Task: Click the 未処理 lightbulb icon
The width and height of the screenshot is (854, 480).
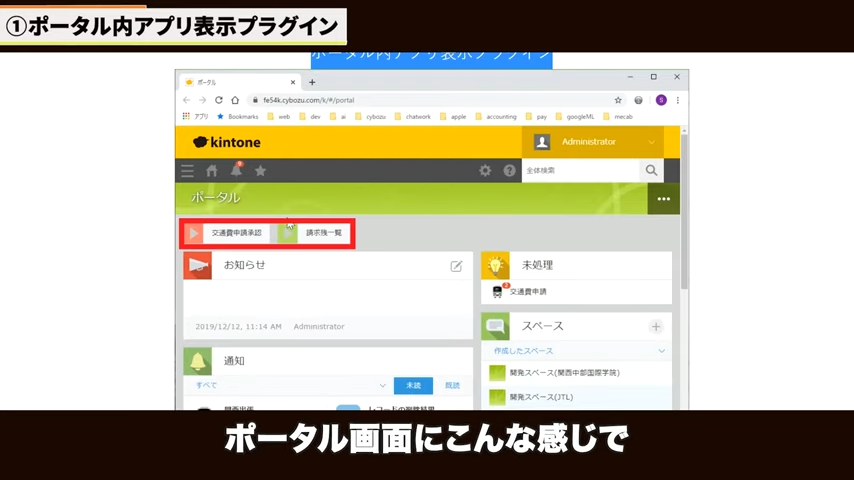Action: point(495,265)
